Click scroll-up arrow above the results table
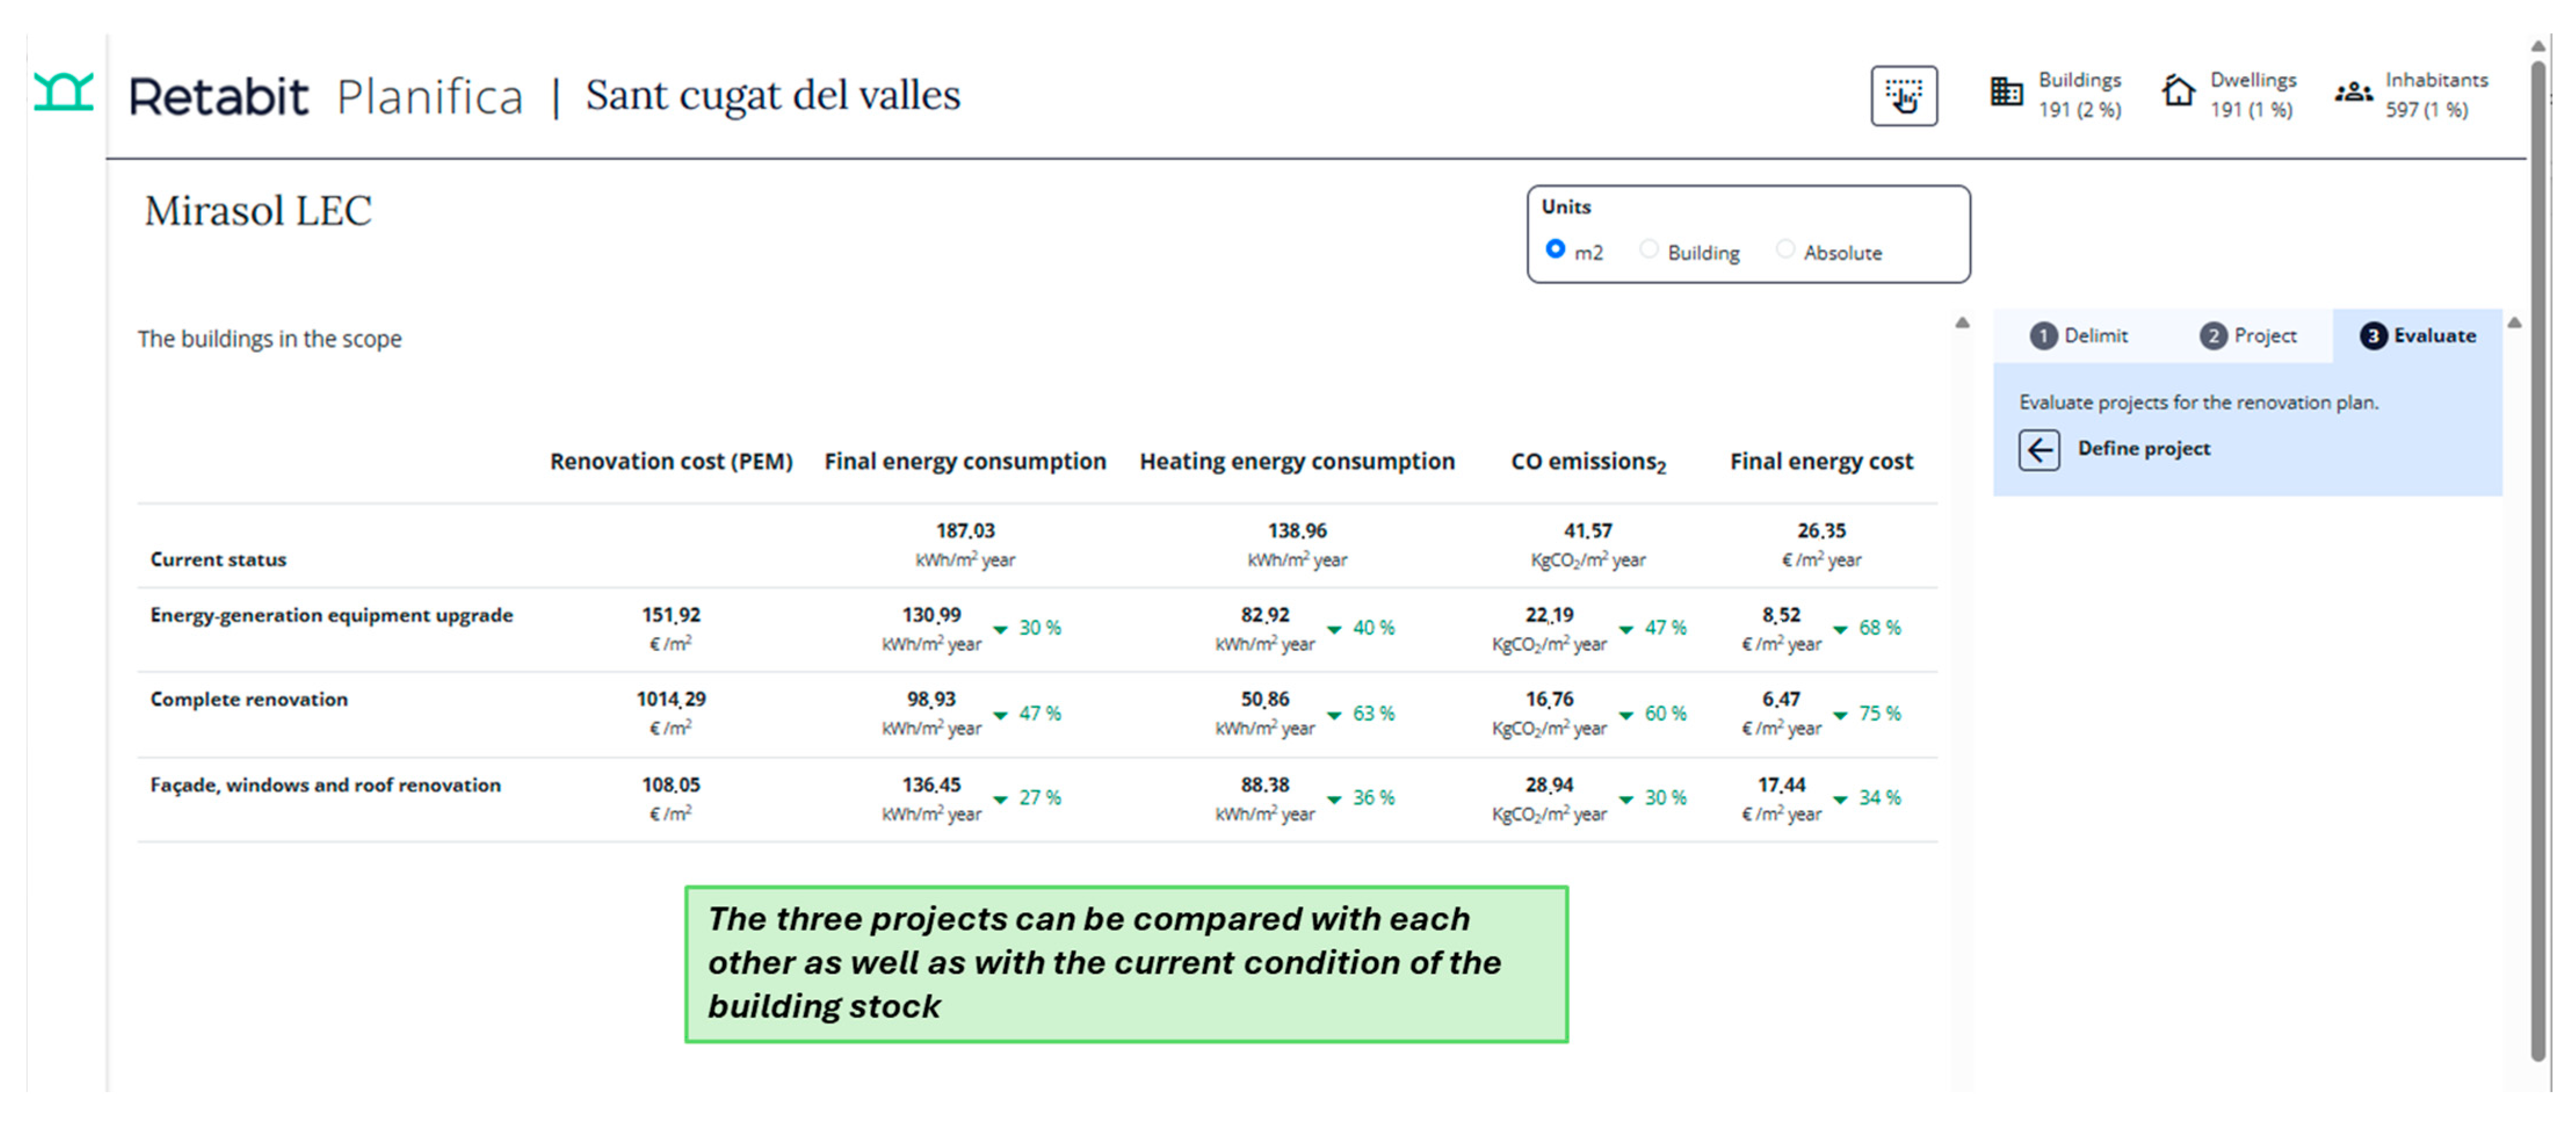 (x=1962, y=323)
